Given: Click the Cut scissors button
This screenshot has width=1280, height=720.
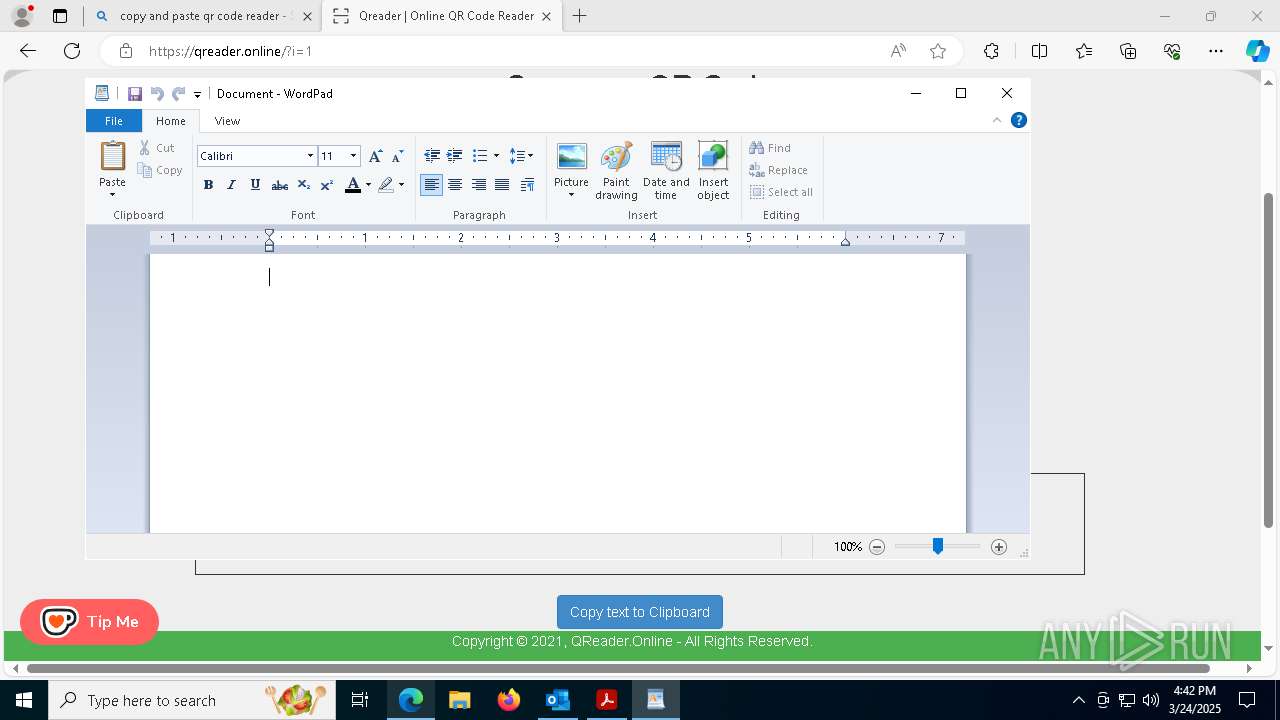Looking at the screenshot, I should click(x=157, y=148).
